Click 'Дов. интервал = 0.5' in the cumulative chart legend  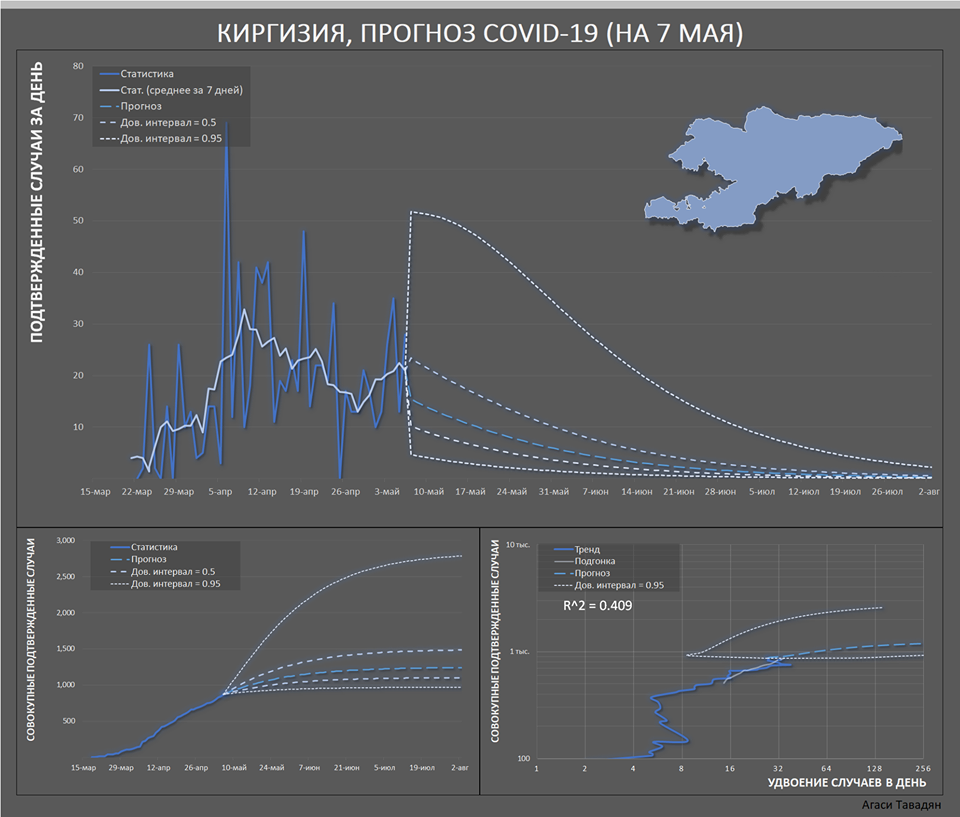pos(172,571)
